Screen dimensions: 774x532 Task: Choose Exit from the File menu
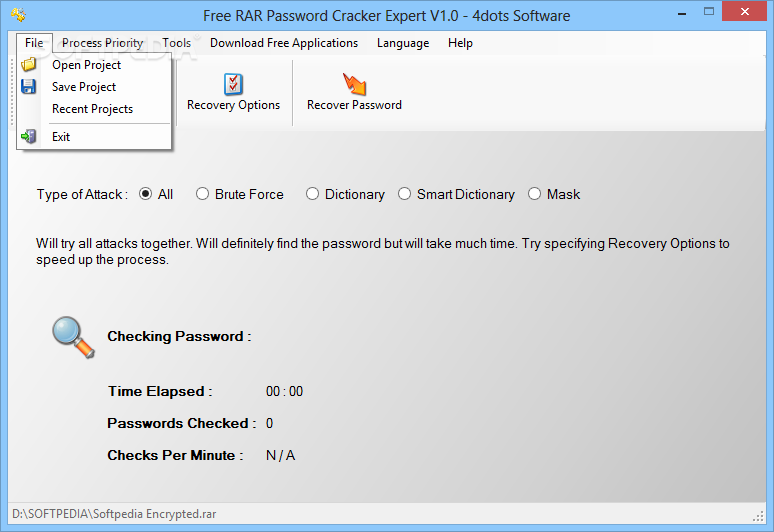point(94,137)
